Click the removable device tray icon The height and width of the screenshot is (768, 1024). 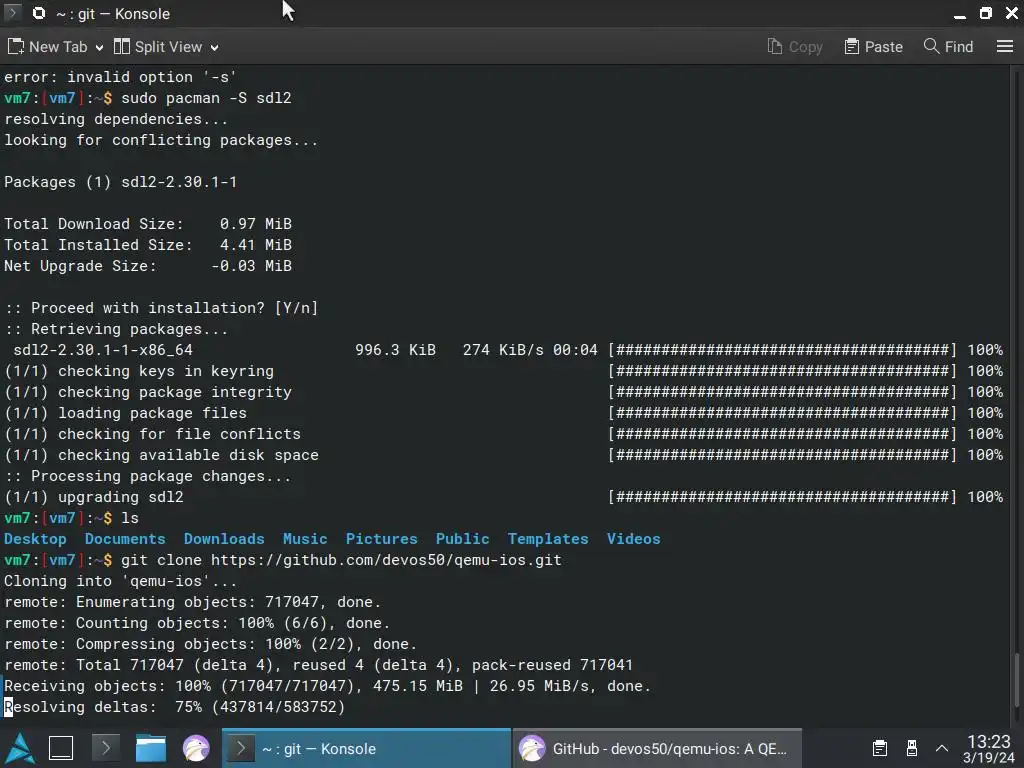coord(912,748)
